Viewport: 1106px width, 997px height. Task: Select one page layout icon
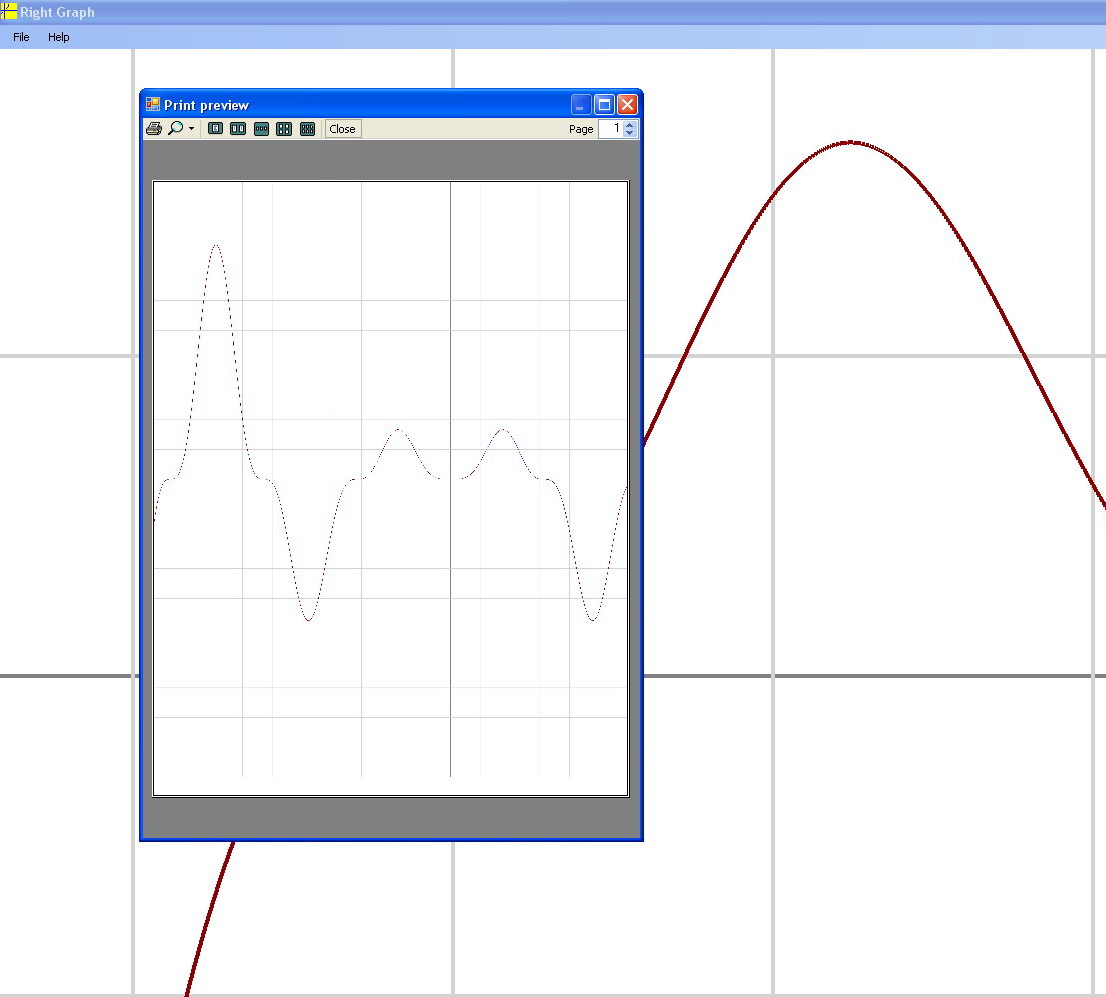(x=215, y=128)
